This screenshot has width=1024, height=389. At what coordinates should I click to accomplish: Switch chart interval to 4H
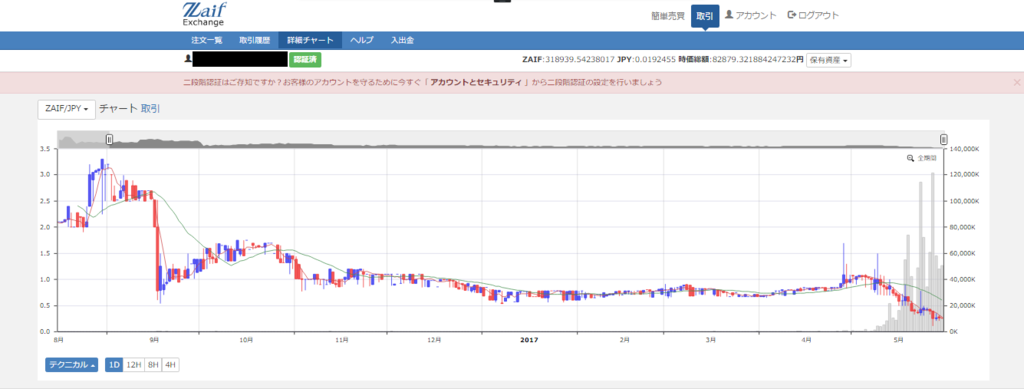click(x=170, y=365)
